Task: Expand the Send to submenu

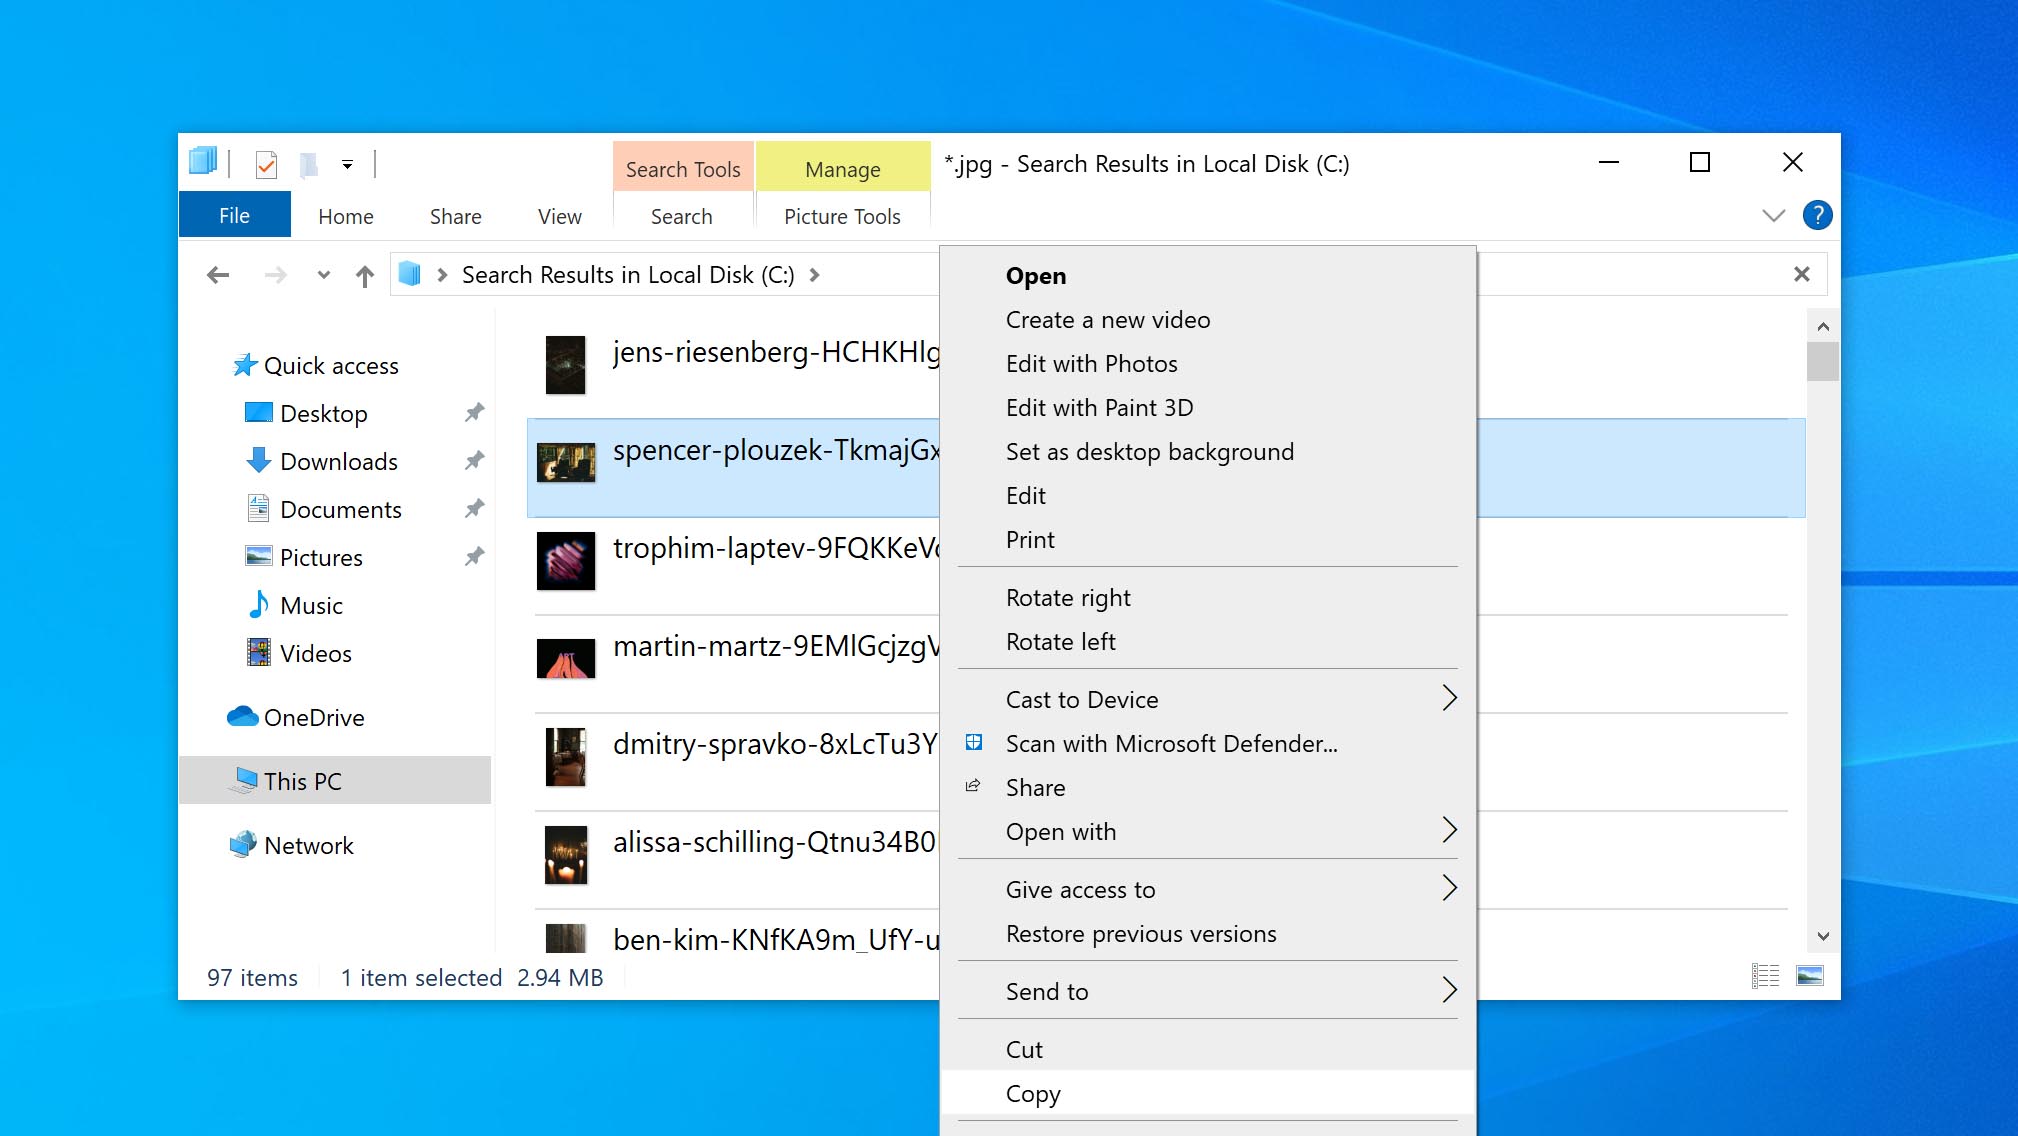Action: (x=1449, y=991)
